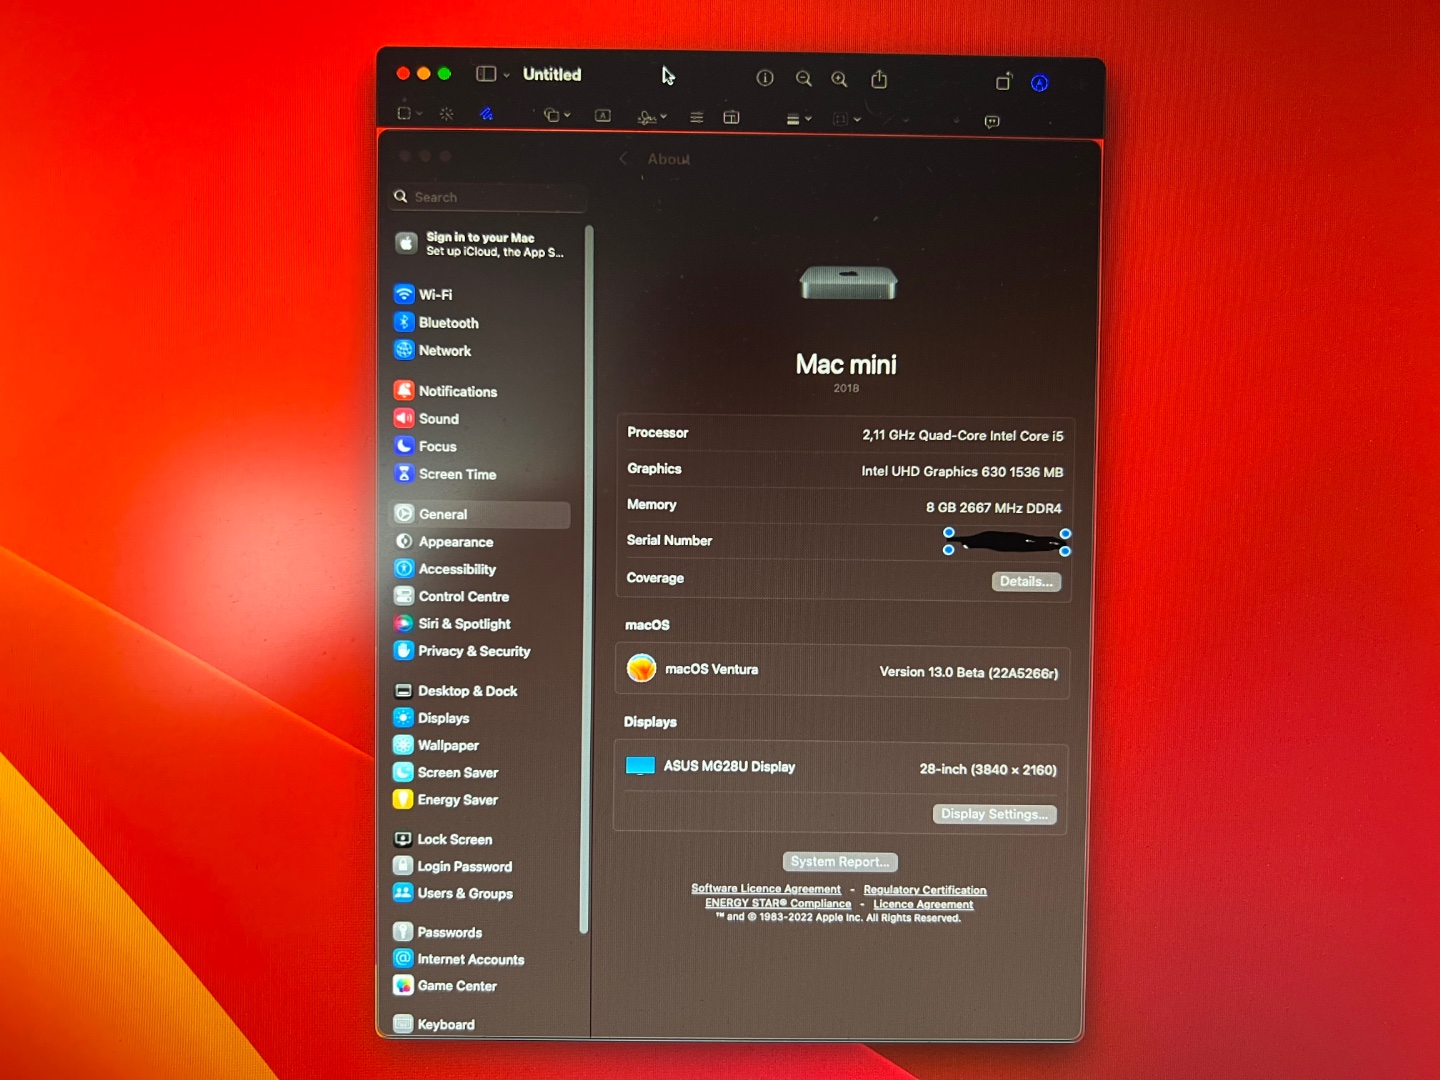The width and height of the screenshot is (1440, 1080).
Task: Rotate the image with the rotate icon
Action: [1004, 81]
